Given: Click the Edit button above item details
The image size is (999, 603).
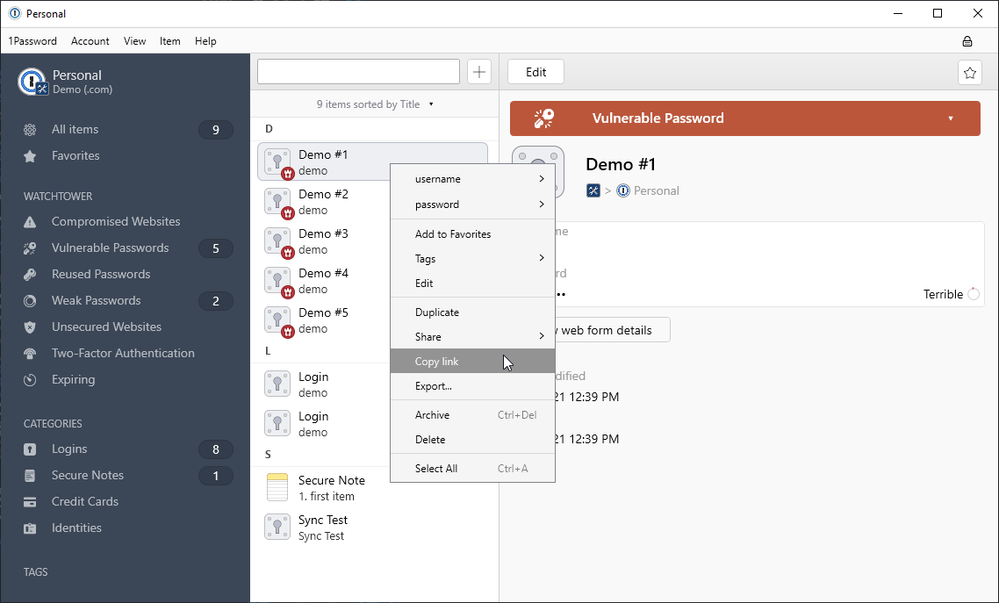Looking at the screenshot, I should (x=536, y=72).
